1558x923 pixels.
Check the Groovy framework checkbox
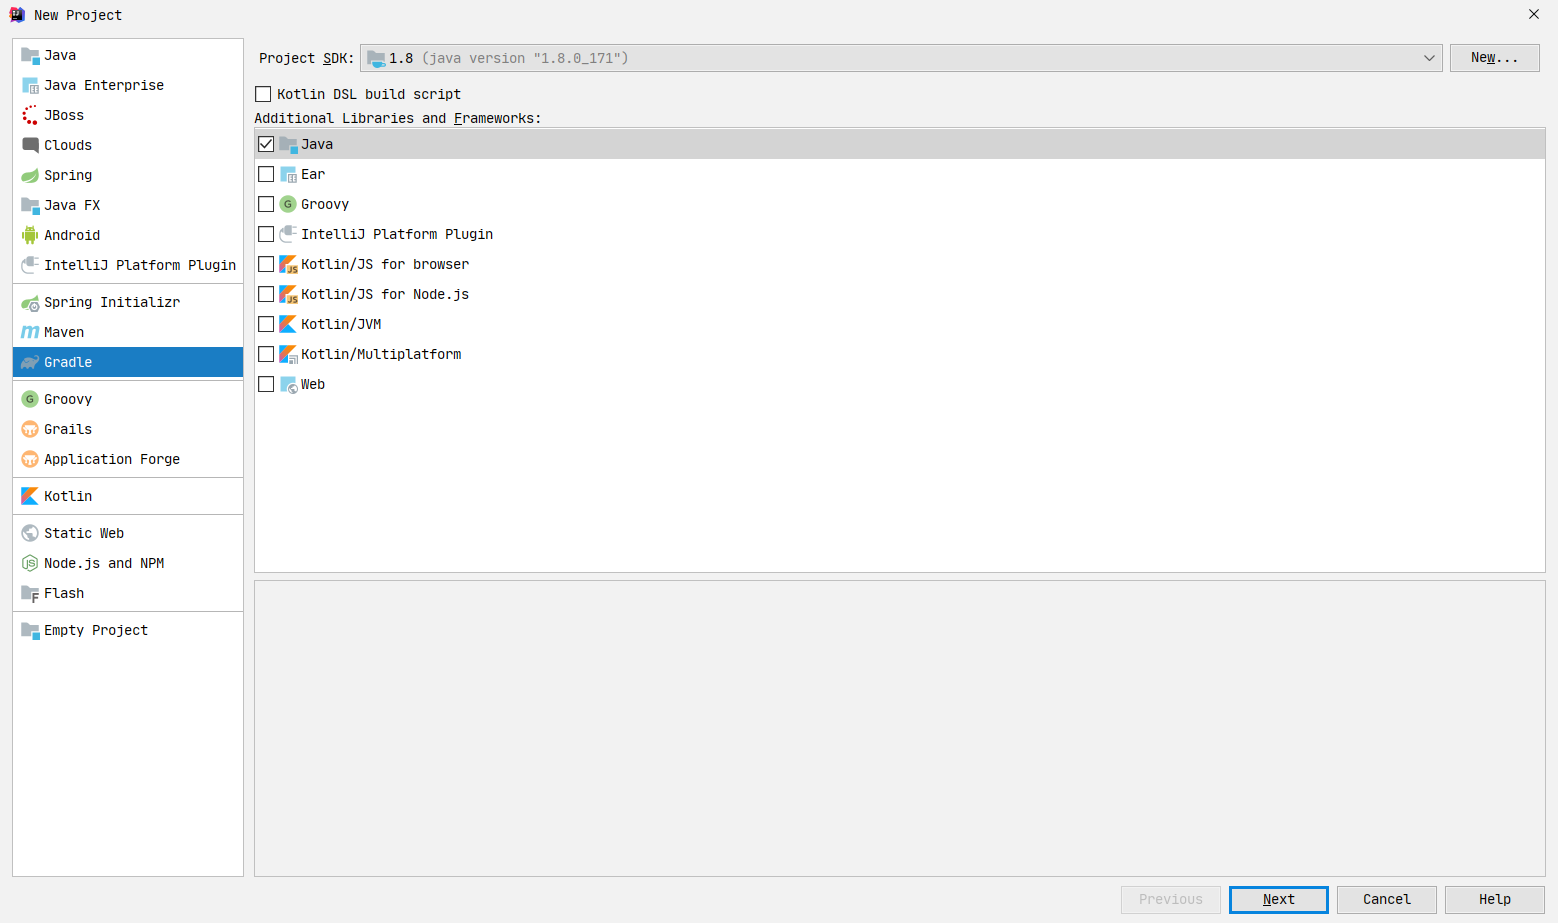266,204
